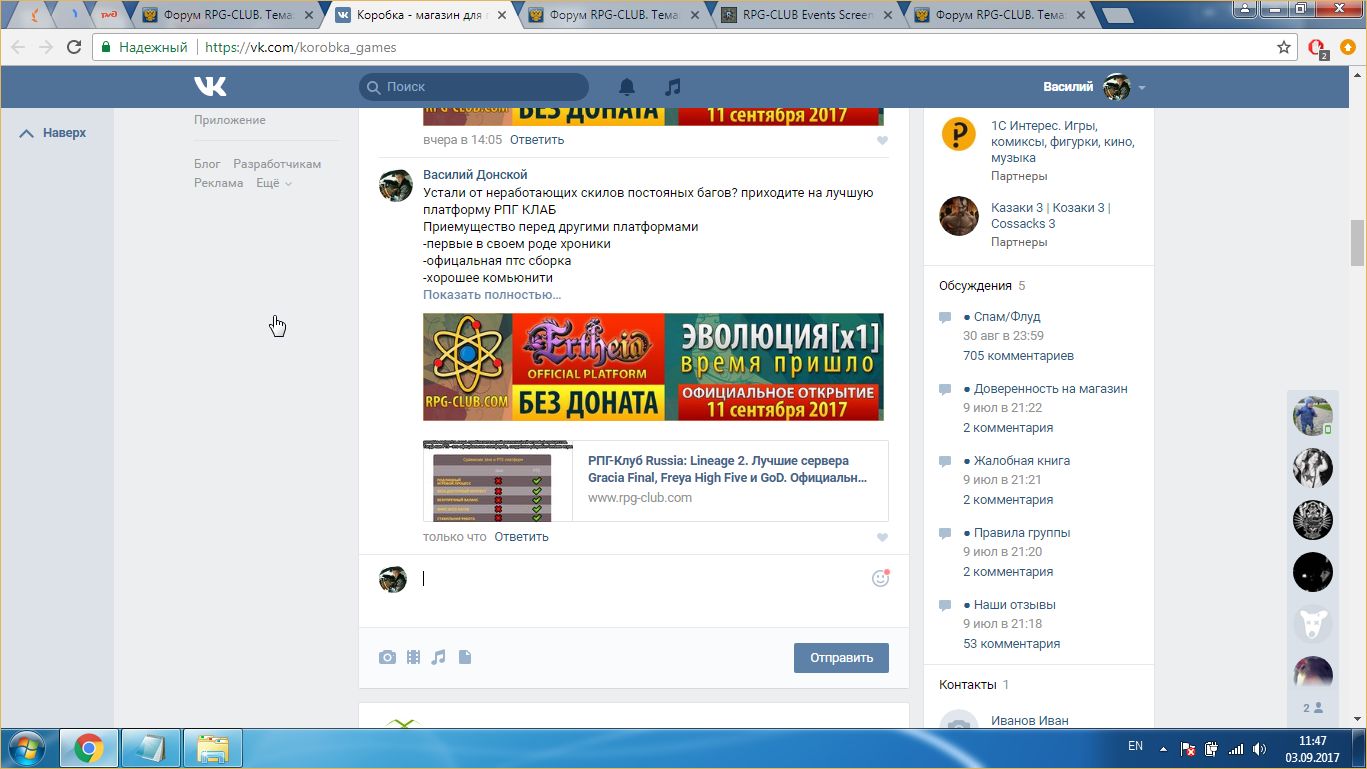Click the 1С Интерес partner logo
The height and width of the screenshot is (769, 1367).
point(959,135)
